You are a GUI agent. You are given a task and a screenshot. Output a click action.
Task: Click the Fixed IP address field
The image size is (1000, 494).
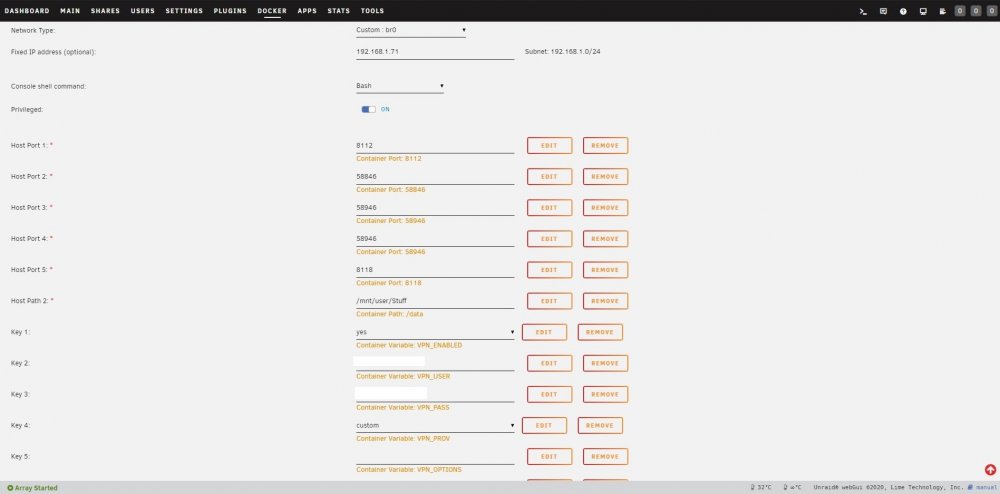pyautogui.click(x=435, y=52)
